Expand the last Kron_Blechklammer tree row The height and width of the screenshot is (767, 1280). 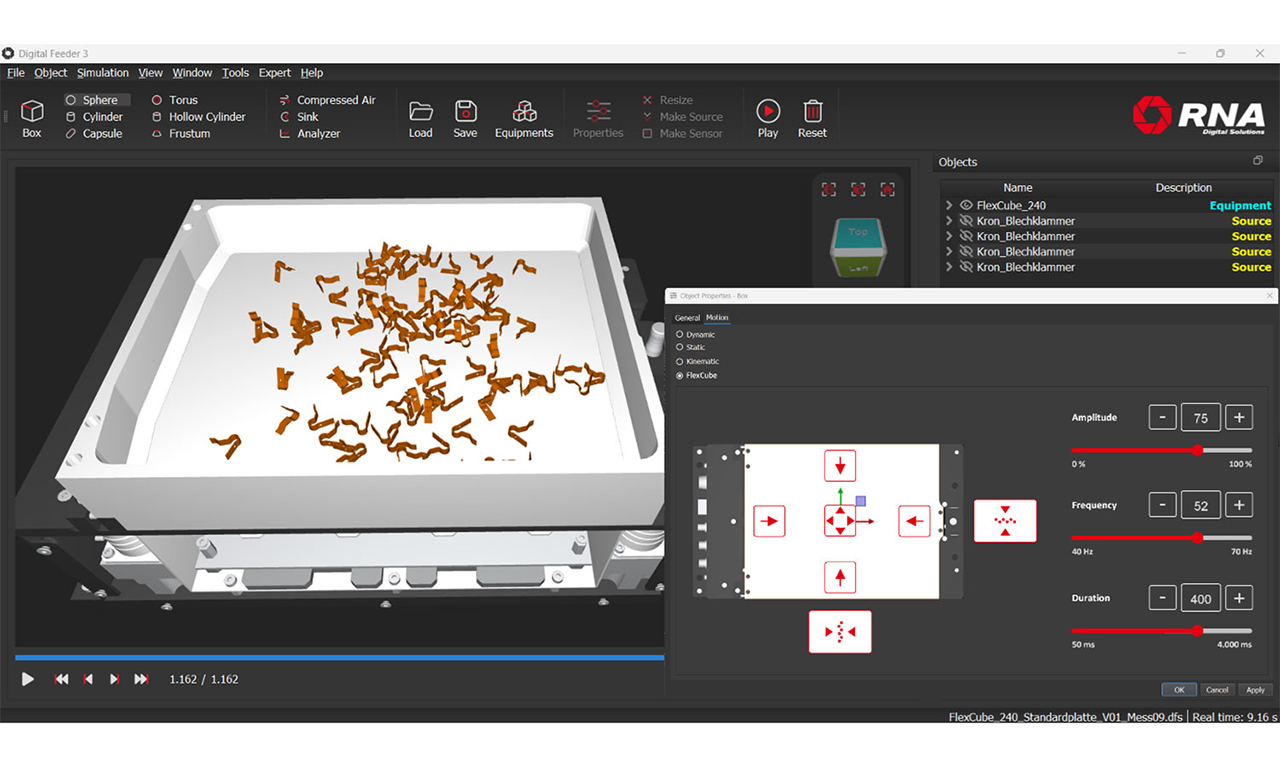pos(949,267)
